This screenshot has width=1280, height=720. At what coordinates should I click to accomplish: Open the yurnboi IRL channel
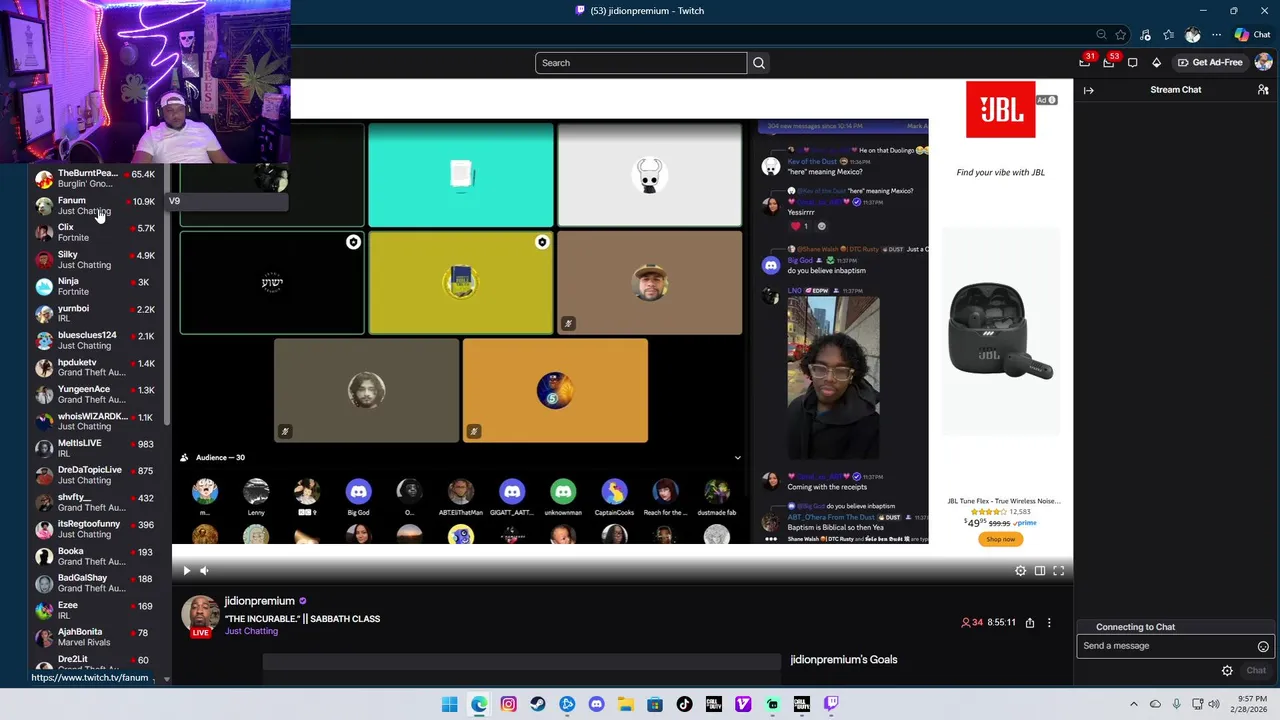point(98,314)
